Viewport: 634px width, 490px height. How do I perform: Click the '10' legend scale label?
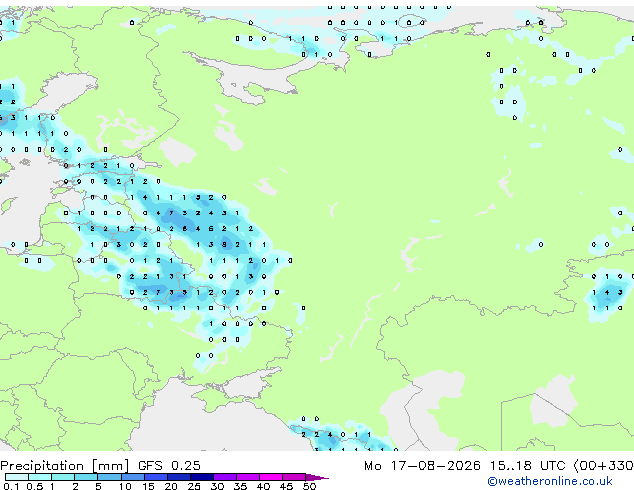point(125,486)
